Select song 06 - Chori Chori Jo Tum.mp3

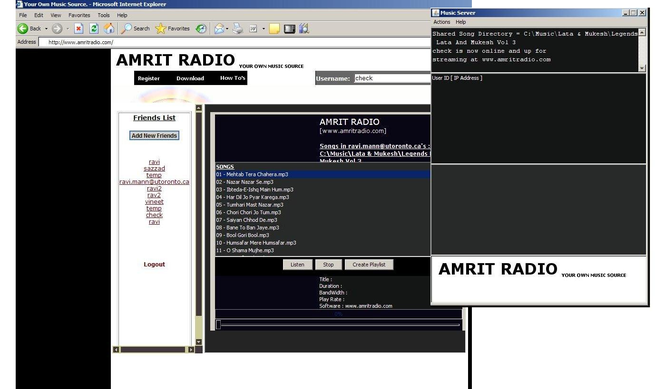coord(322,213)
